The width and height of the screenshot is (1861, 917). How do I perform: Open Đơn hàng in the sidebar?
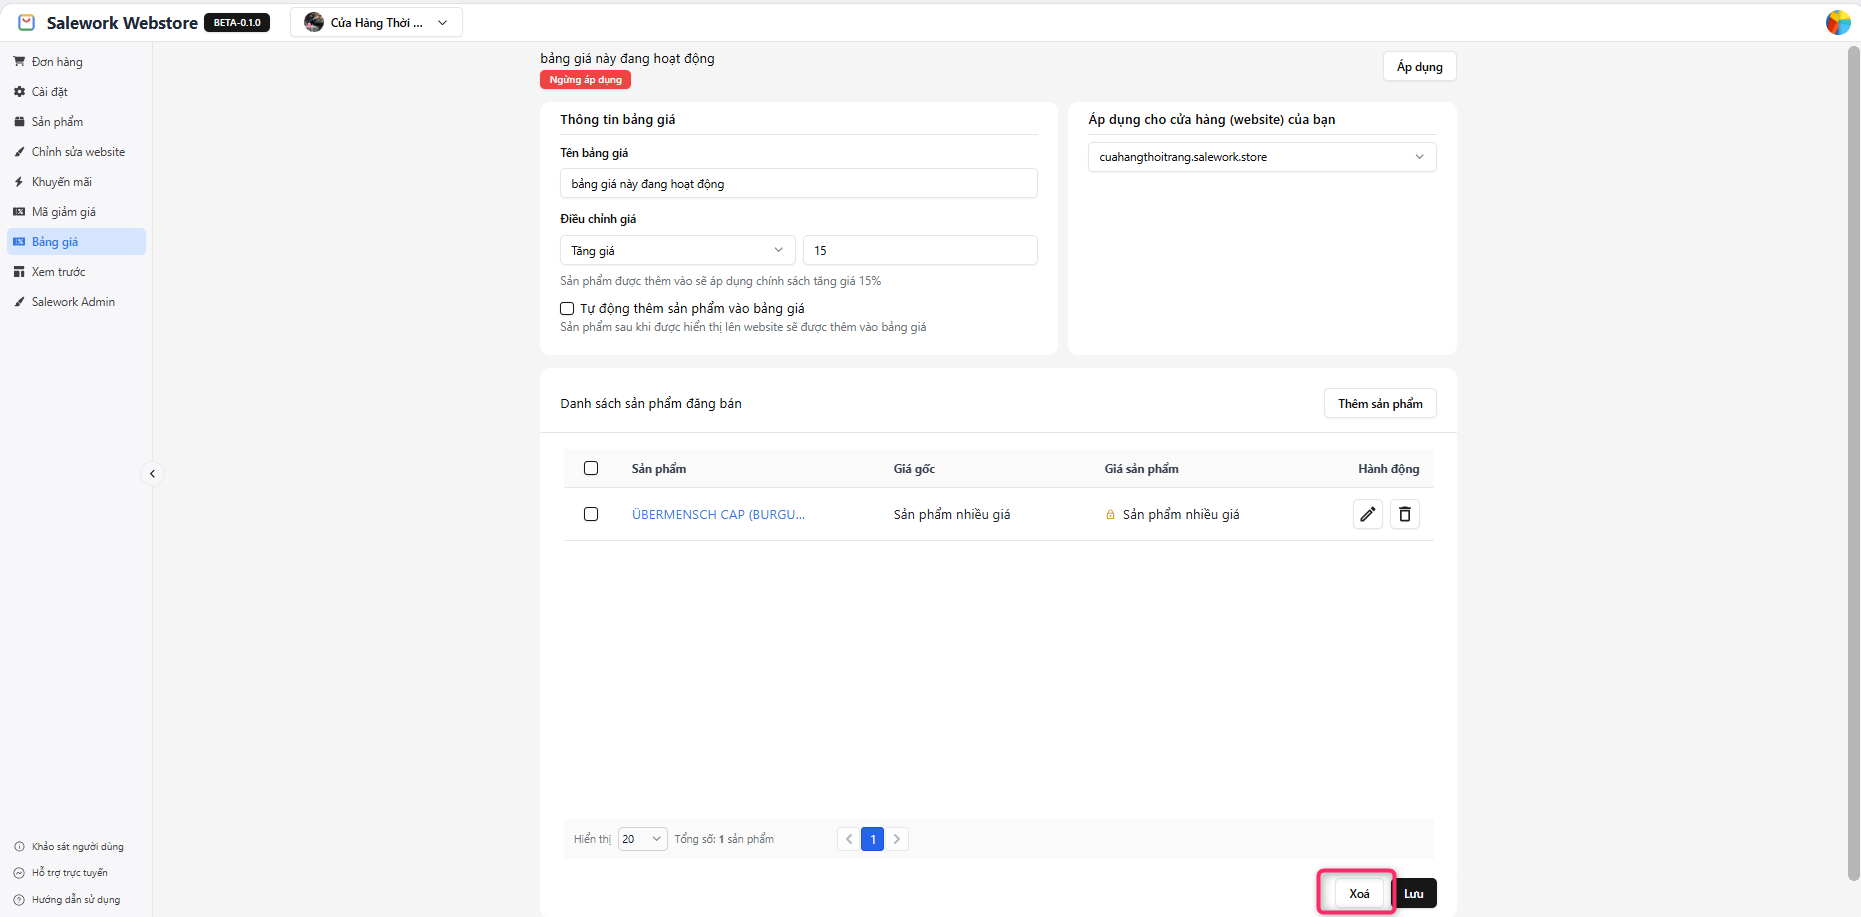pos(57,62)
